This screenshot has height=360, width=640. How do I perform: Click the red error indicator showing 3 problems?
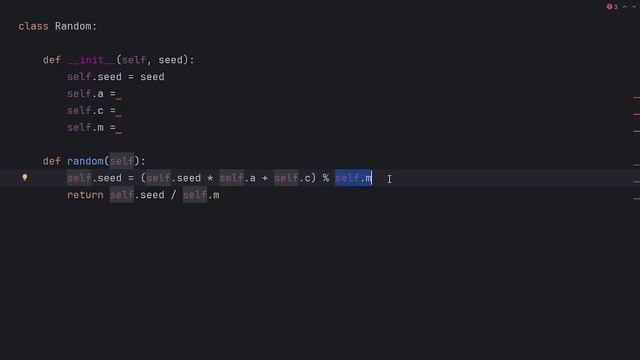[x=612, y=7]
